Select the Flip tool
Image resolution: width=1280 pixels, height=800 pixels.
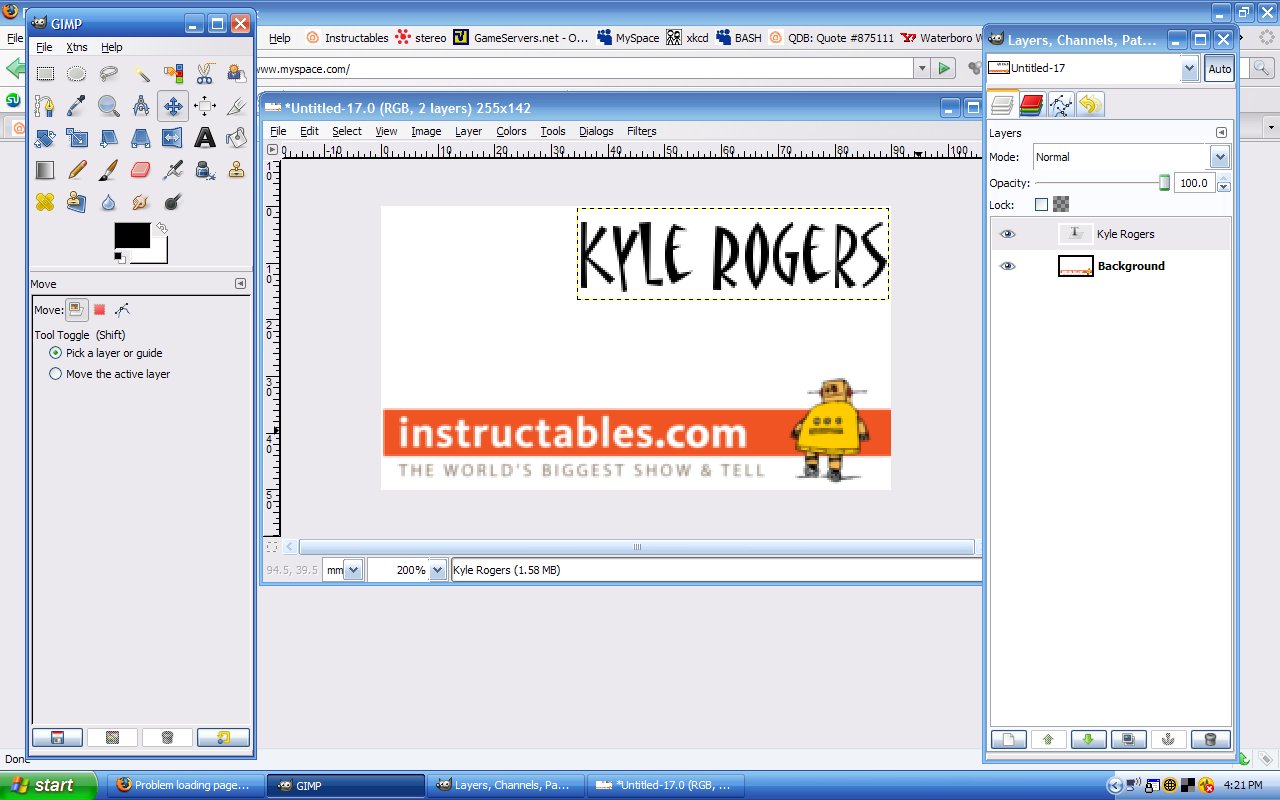173,137
